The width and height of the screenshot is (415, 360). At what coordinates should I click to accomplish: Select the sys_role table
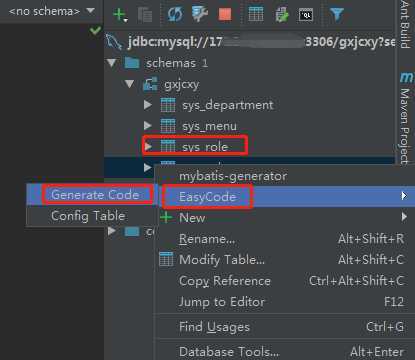click(205, 146)
